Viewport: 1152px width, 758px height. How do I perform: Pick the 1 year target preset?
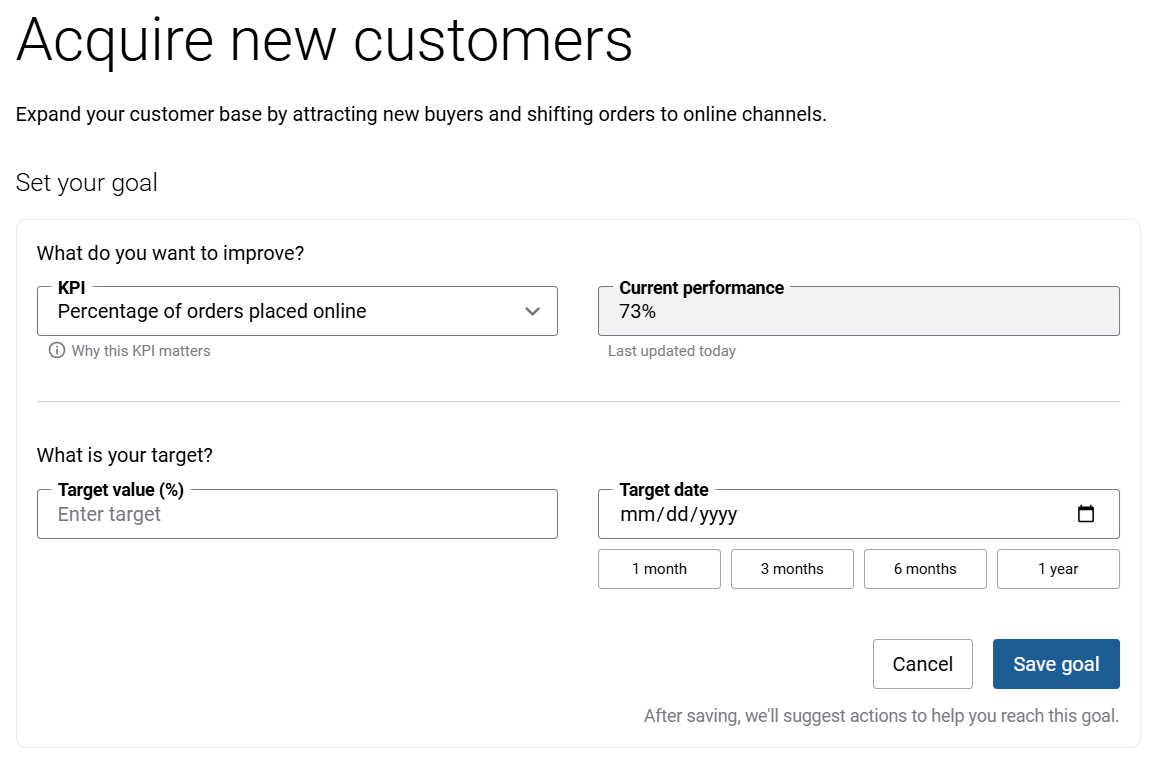point(1058,568)
